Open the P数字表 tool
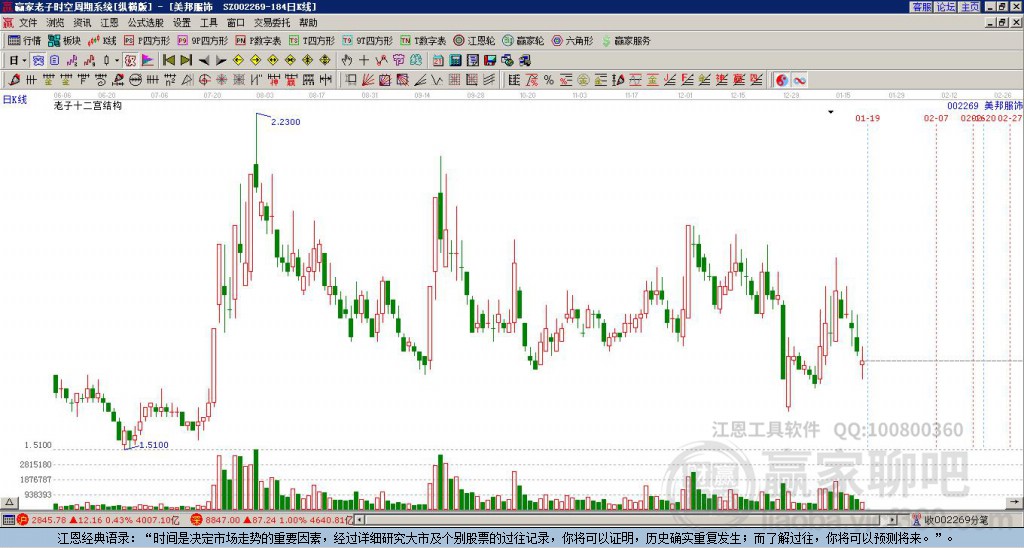 (x=258, y=40)
